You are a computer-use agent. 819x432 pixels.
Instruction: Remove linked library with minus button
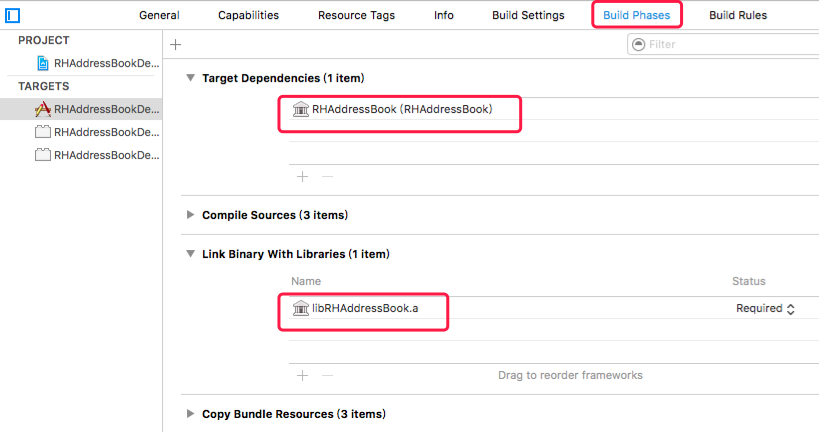(326, 375)
